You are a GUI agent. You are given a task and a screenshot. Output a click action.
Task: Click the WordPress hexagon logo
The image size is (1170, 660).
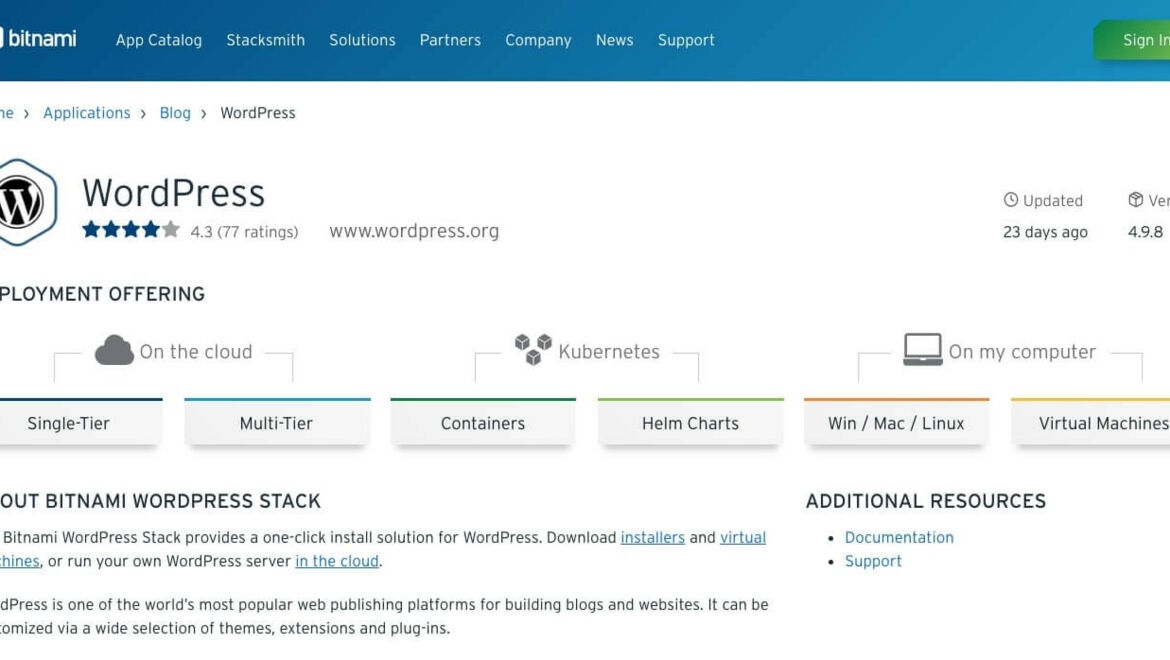pos(28,202)
